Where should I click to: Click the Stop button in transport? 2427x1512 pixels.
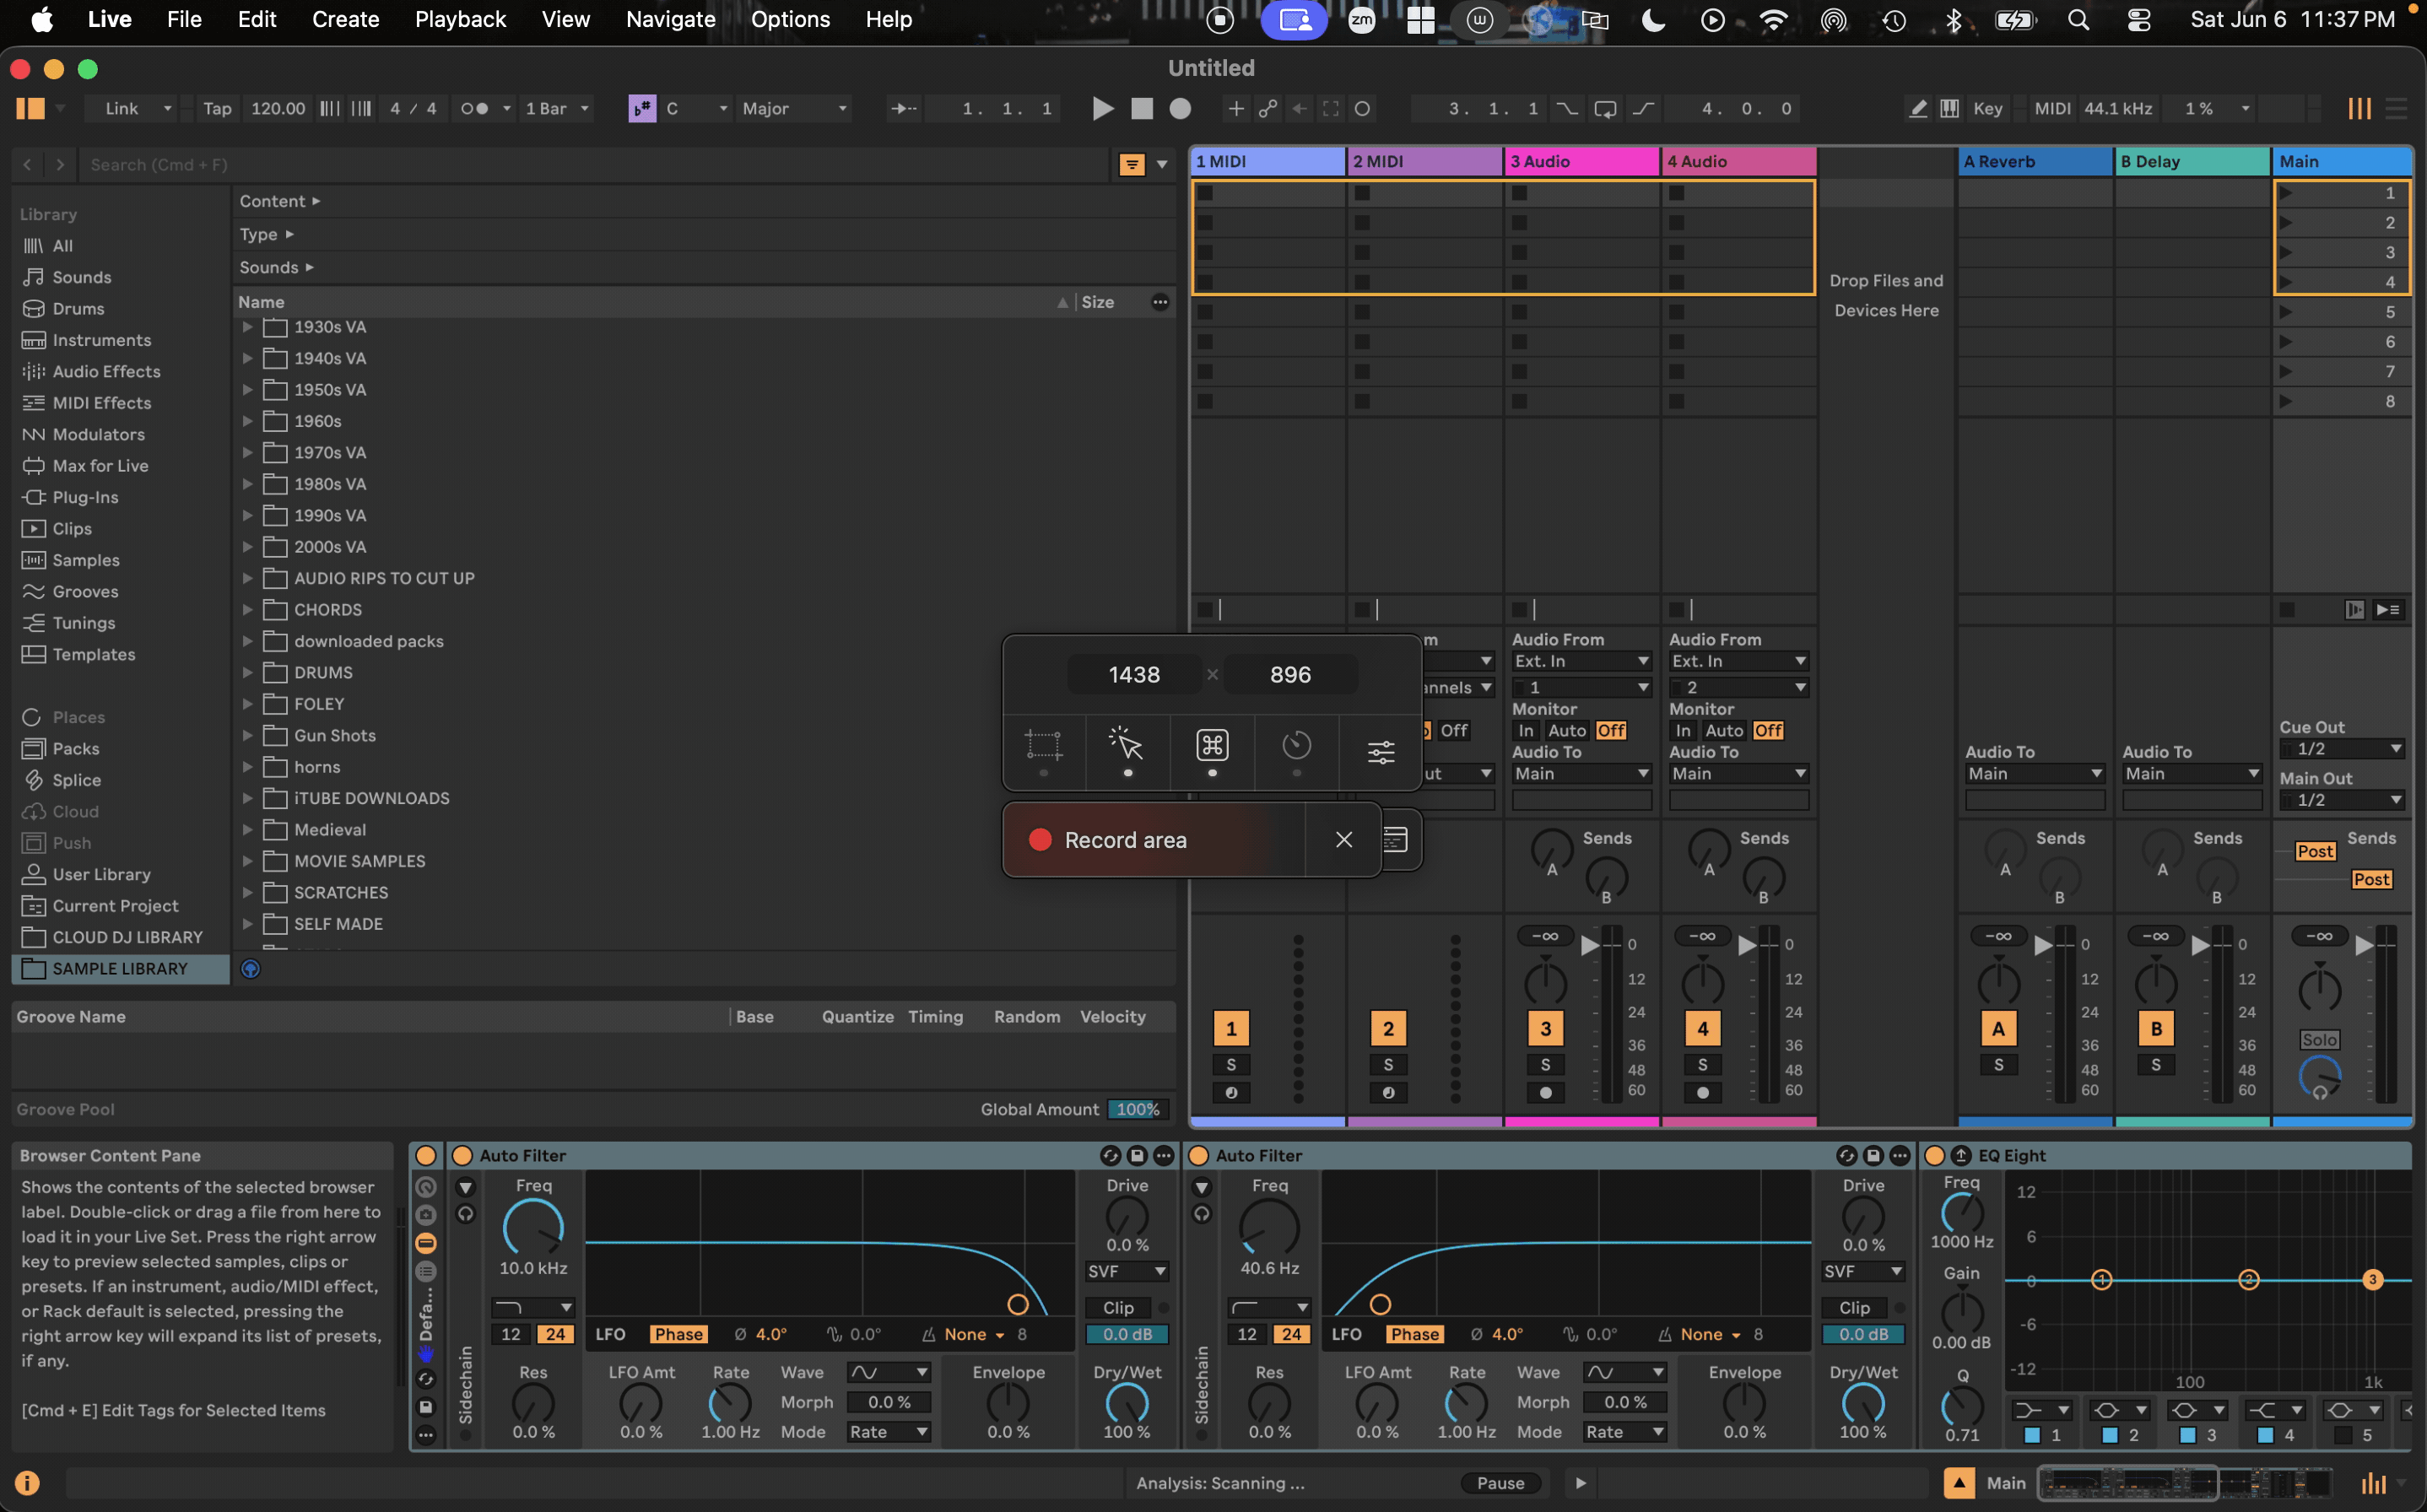(1141, 109)
